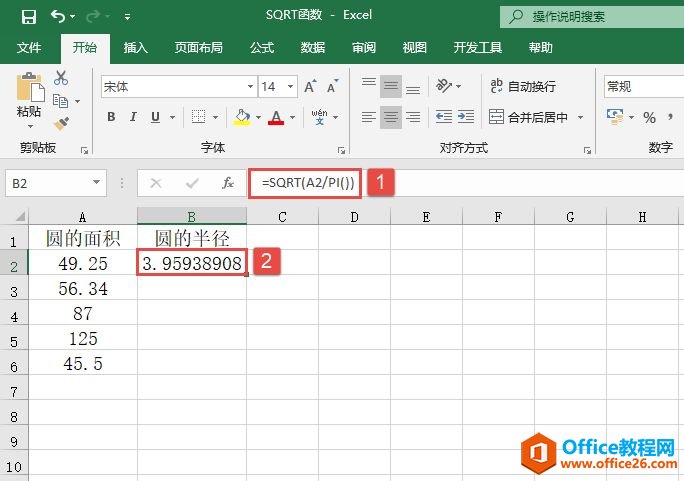
Task: Toggle 自动换行 wrap text
Action: pyautogui.click(x=522, y=86)
